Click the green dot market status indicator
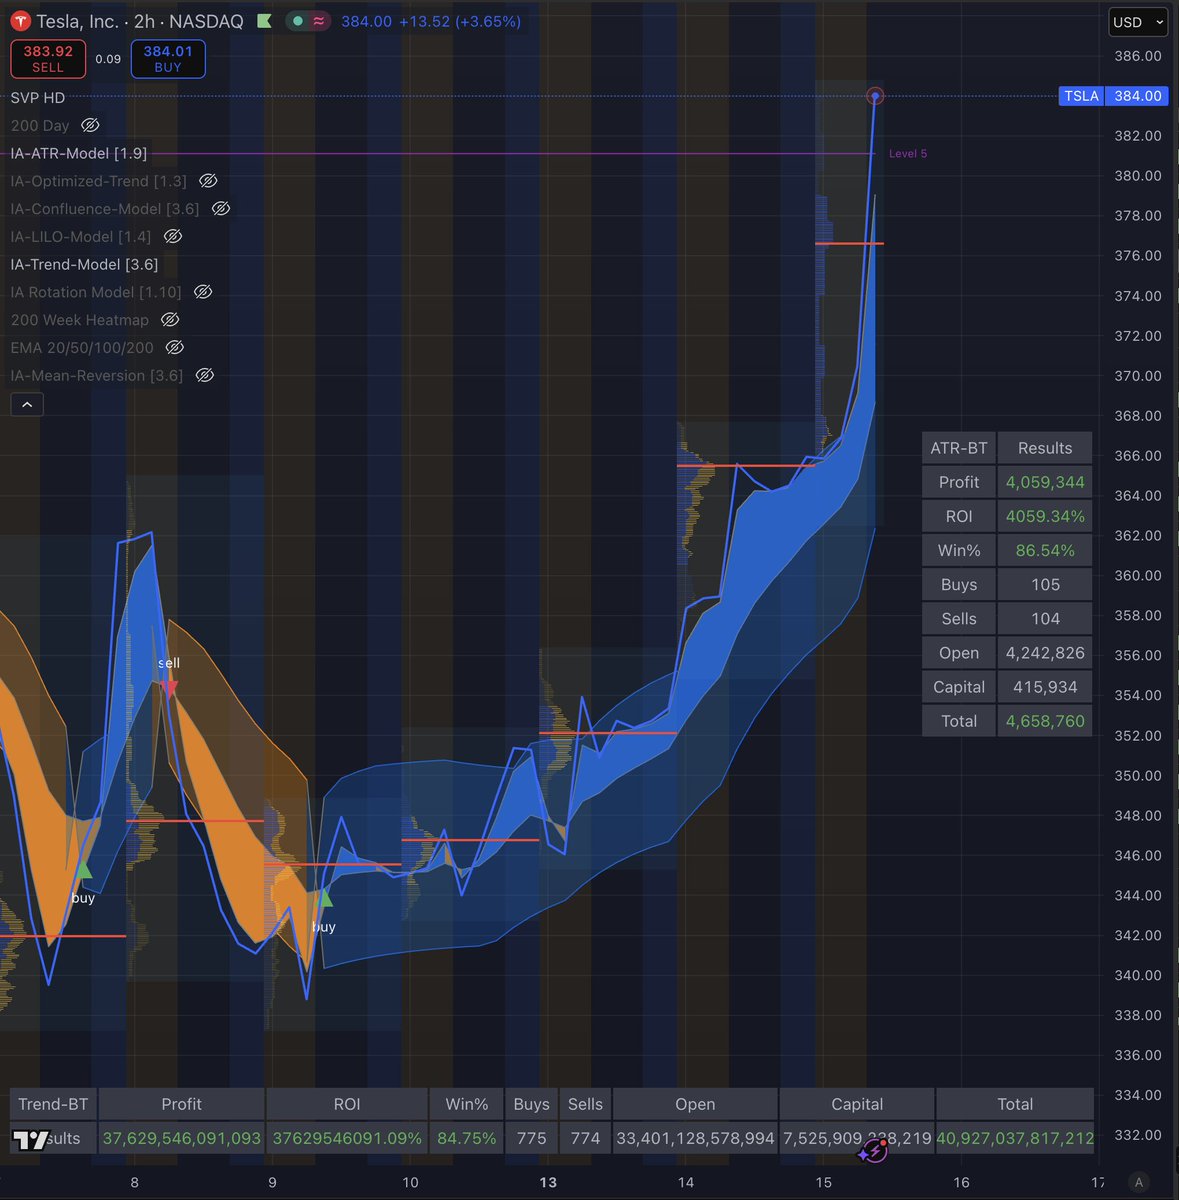The height and width of the screenshot is (1200, 1179). point(297,21)
